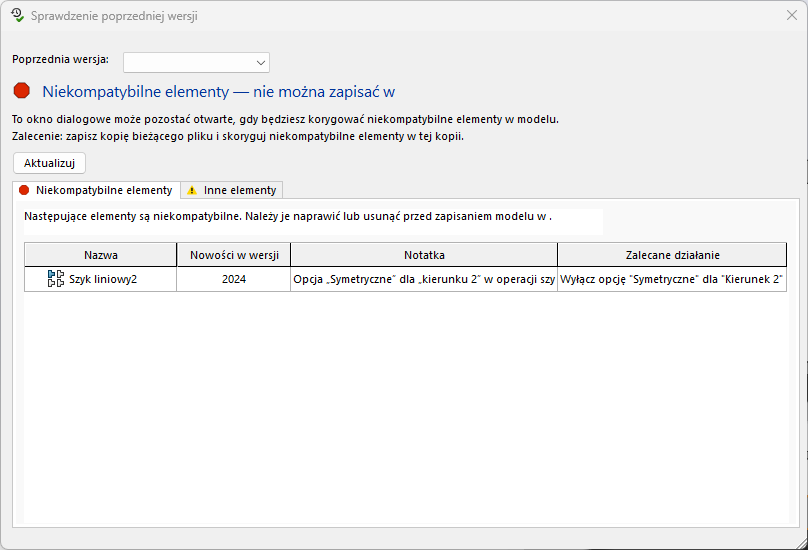Click the dialog icon in the title bar

click(17, 15)
